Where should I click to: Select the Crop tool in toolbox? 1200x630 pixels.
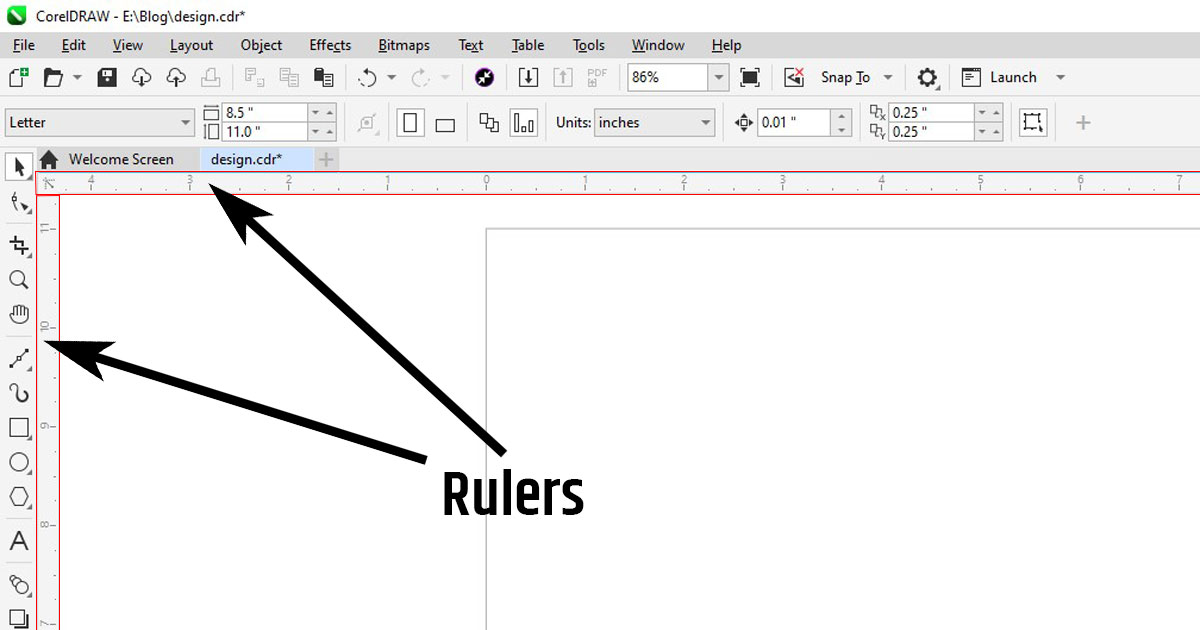18,245
